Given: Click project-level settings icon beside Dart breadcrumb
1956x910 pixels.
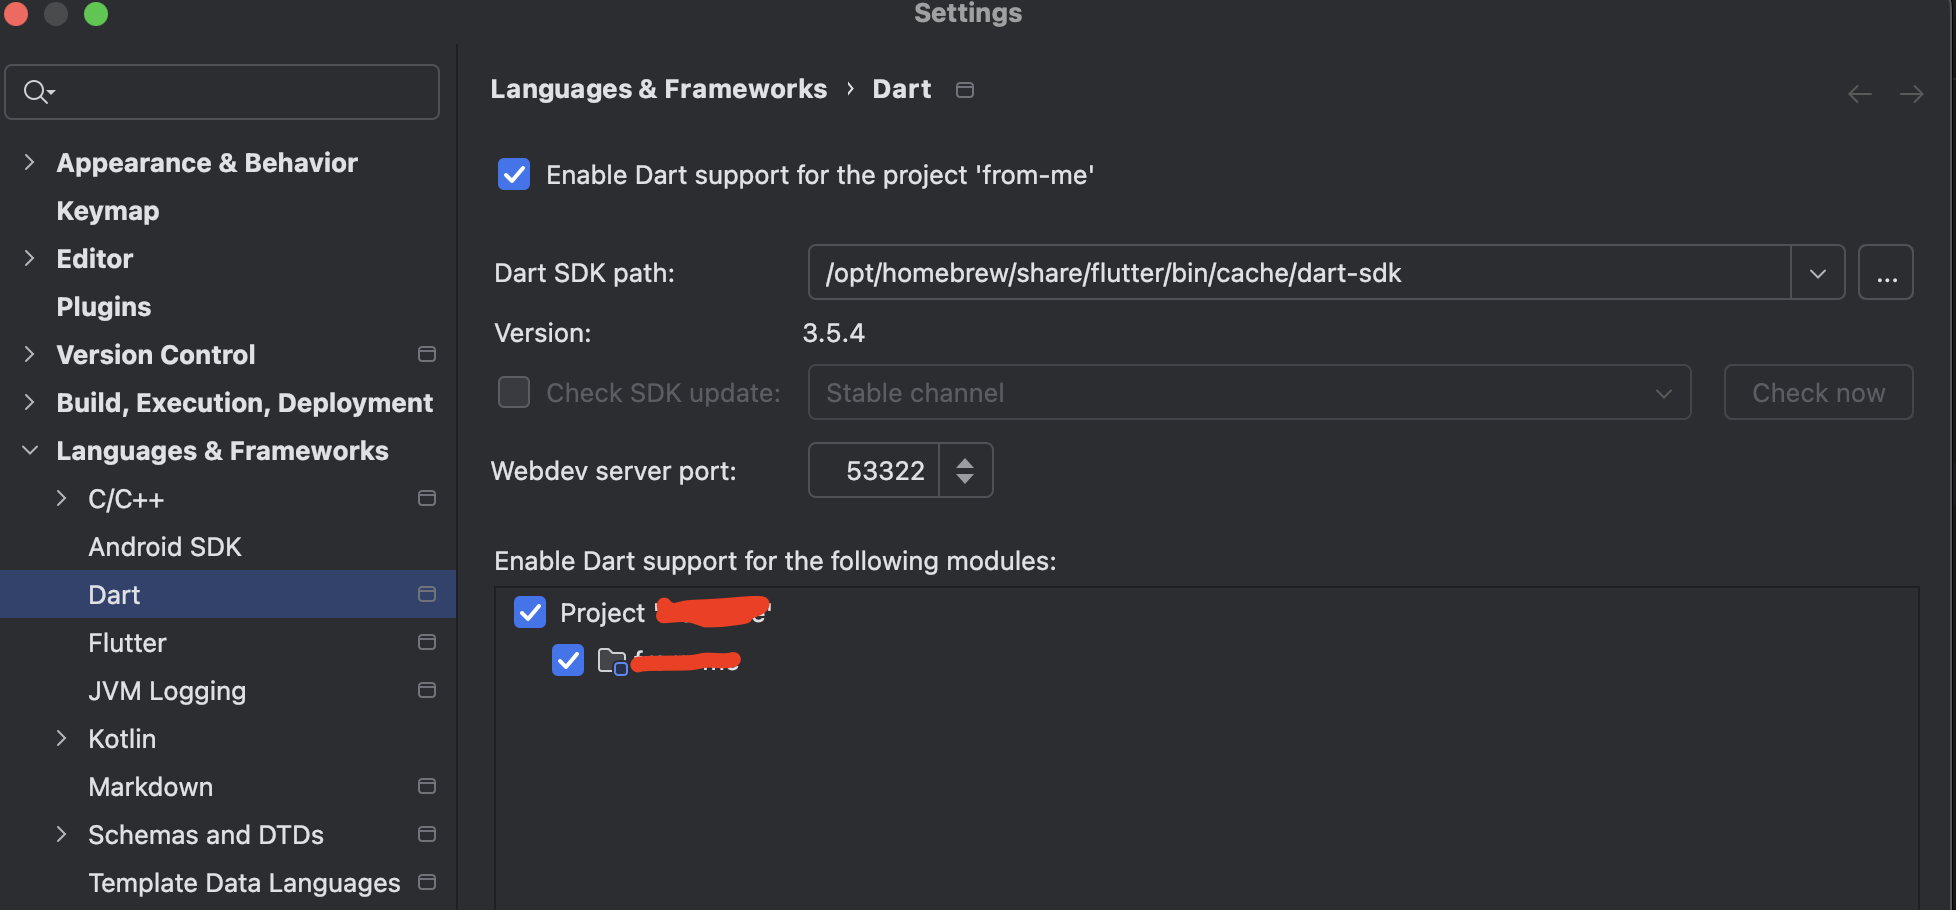Looking at the screenshot, I should (x=964, y=90).
